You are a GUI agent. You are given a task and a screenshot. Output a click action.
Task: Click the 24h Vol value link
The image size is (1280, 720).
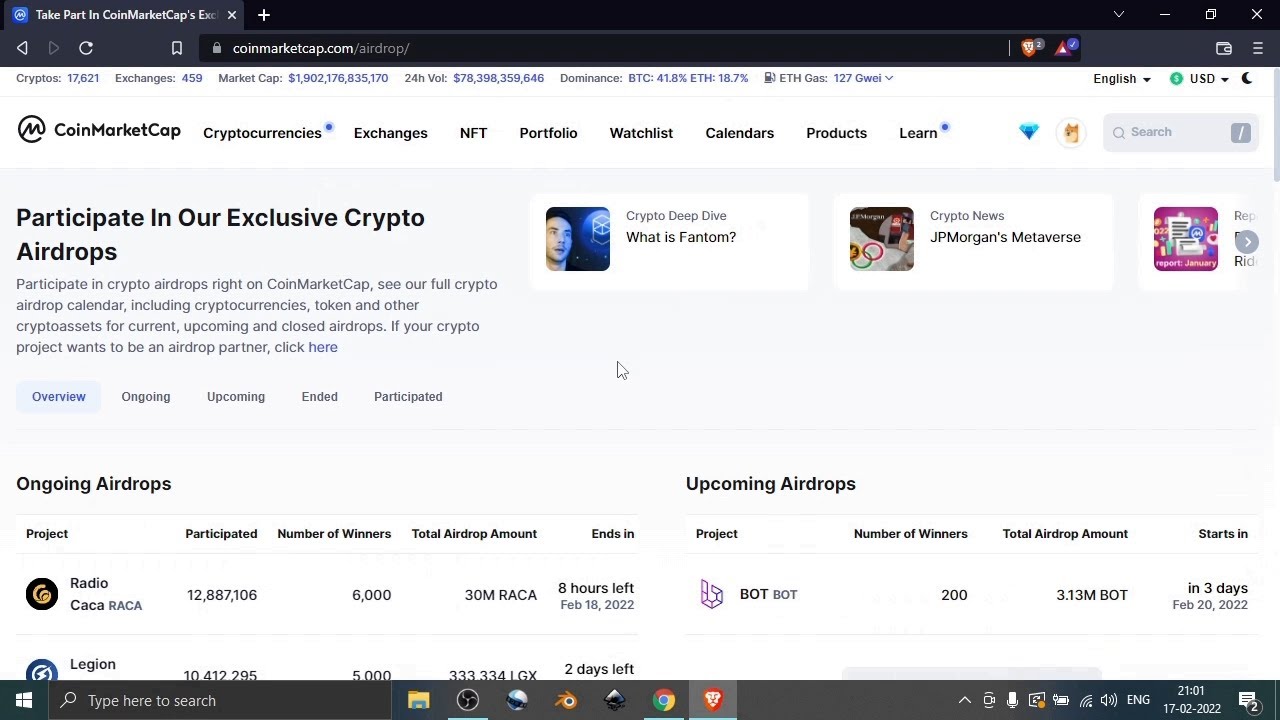coord(498,78)
